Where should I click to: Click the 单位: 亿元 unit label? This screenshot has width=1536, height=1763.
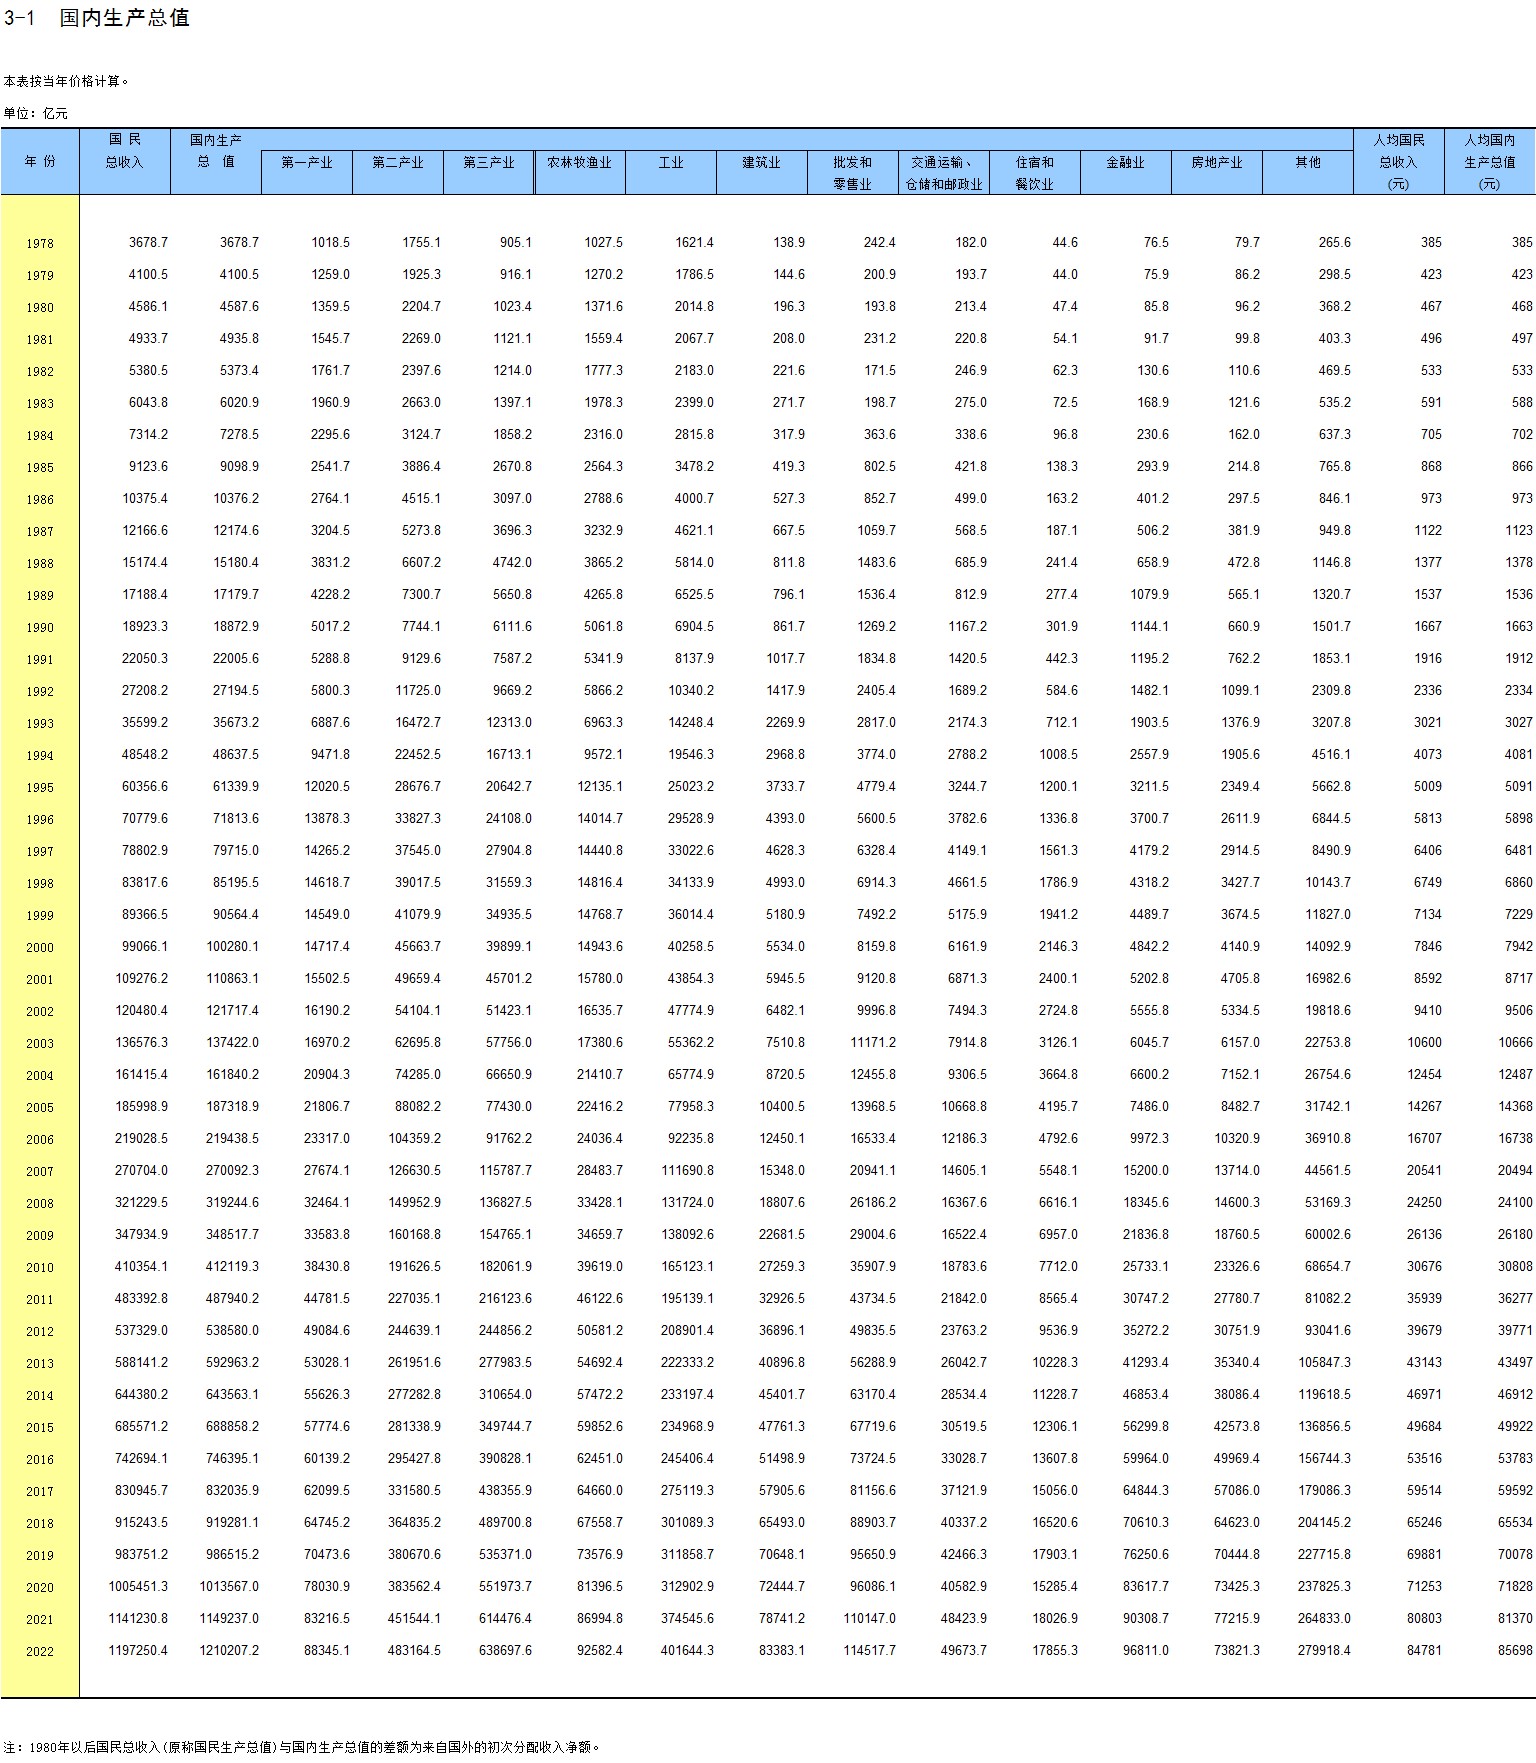35,113
